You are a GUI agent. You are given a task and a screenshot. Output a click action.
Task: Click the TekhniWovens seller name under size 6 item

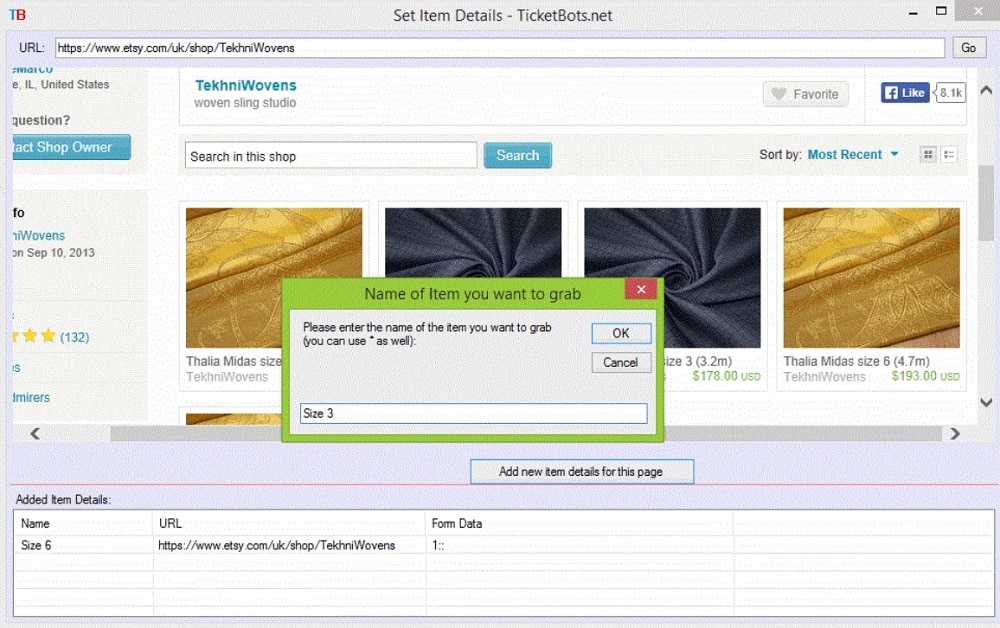coord(825,377)
